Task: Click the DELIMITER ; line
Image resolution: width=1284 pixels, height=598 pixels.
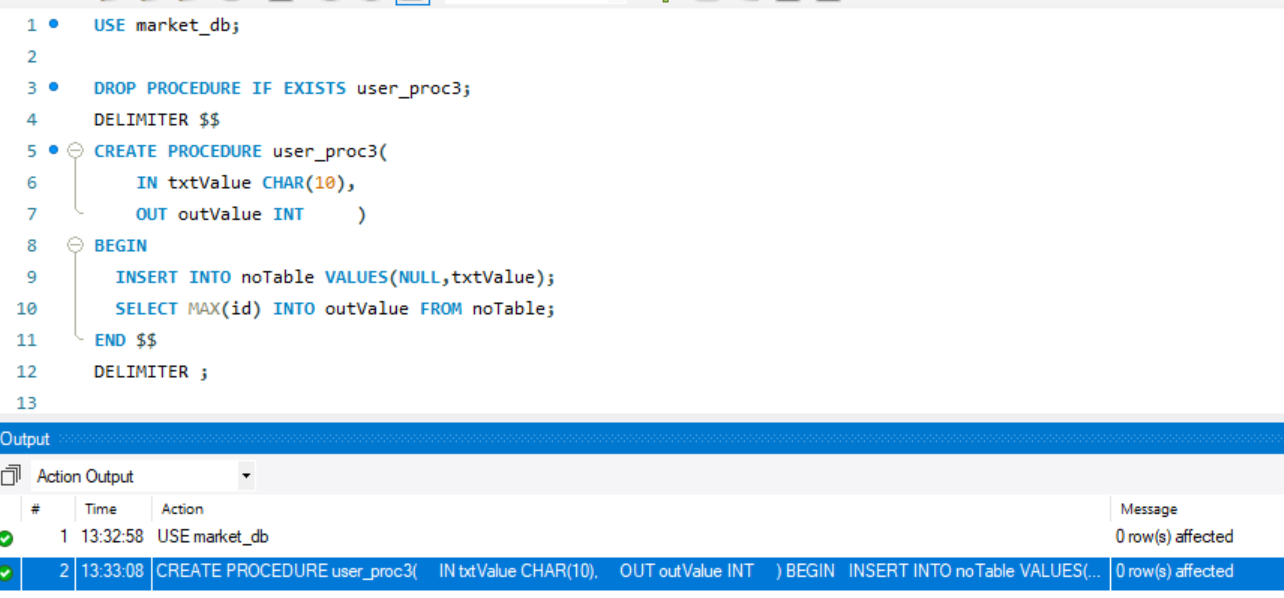Action: [151, 372]
